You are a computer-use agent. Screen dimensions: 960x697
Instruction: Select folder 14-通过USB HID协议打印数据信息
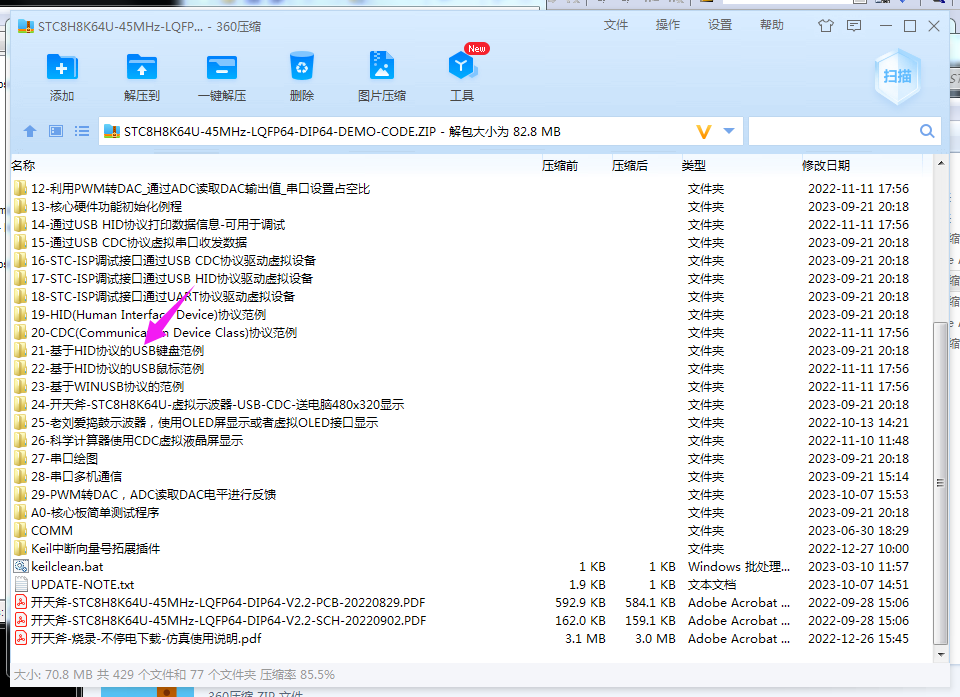158,225
